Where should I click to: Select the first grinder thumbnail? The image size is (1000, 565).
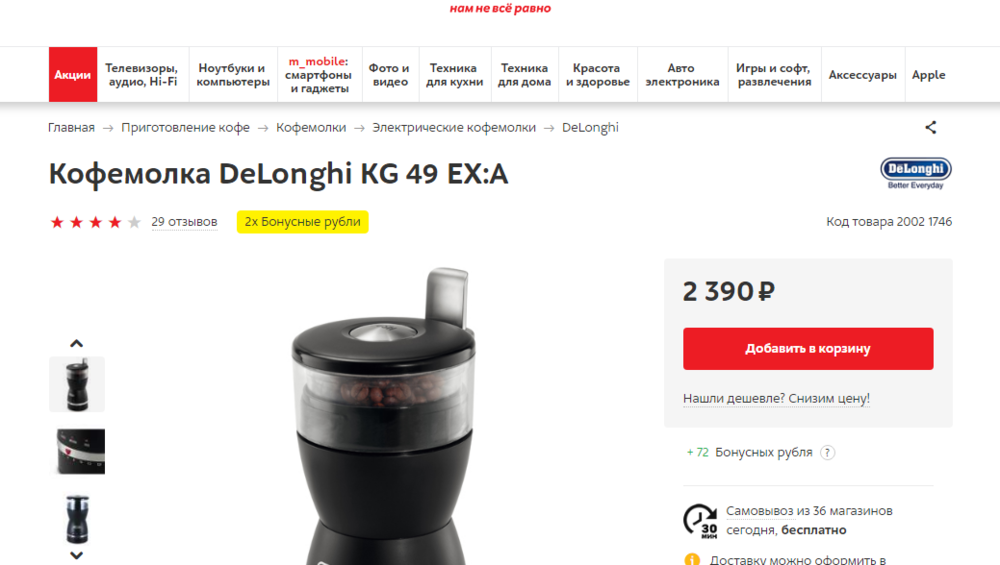(x=77, y=384)
